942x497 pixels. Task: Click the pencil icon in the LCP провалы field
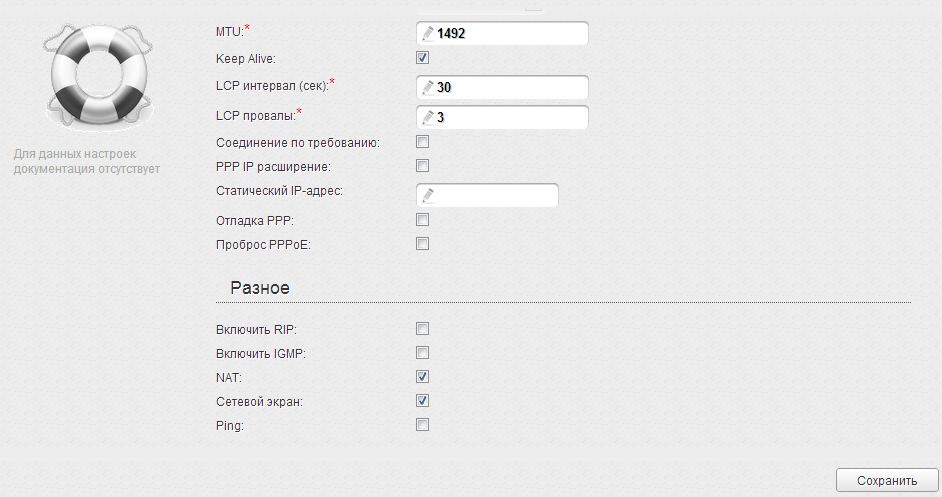[428, 117]
